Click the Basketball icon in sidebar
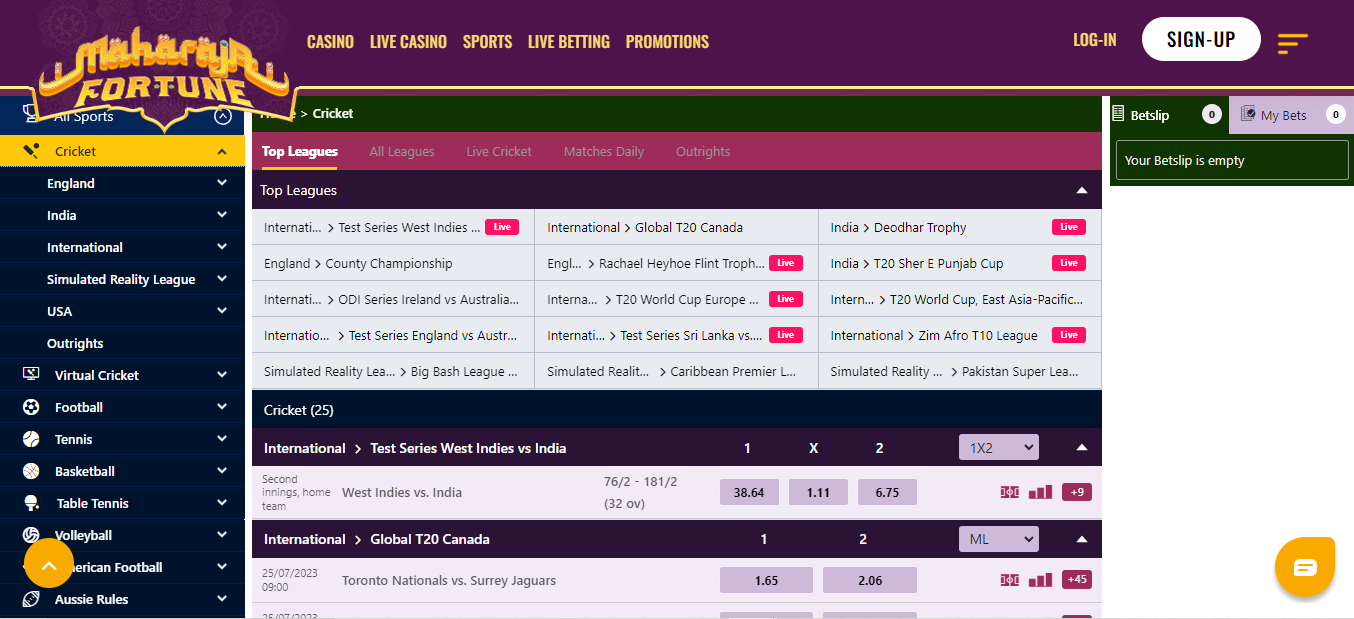 pyautogui.click(x=31, y=471)
